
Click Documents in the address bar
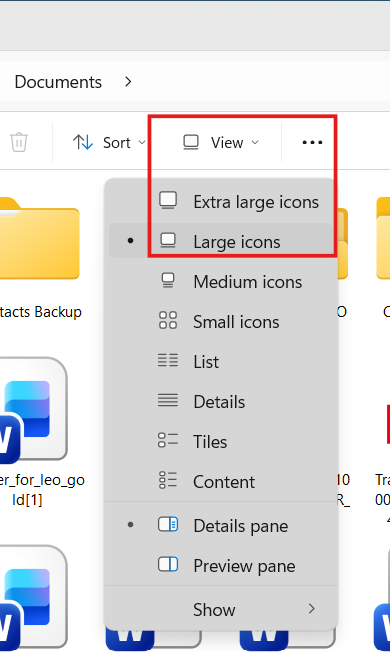(x=58, y=82)
